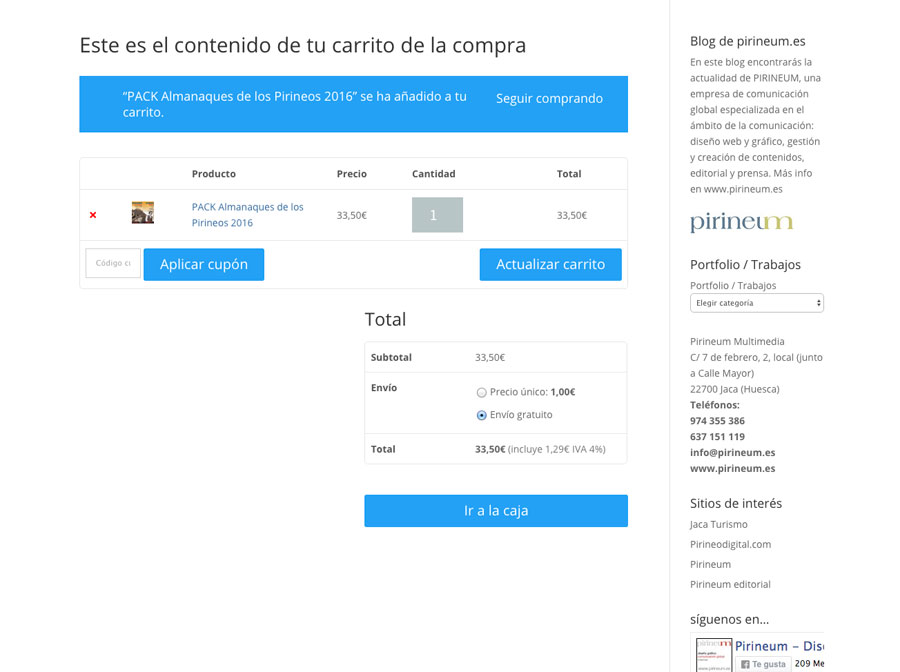
Task: Click the info@pirineum.es email address
Action: 732,453
